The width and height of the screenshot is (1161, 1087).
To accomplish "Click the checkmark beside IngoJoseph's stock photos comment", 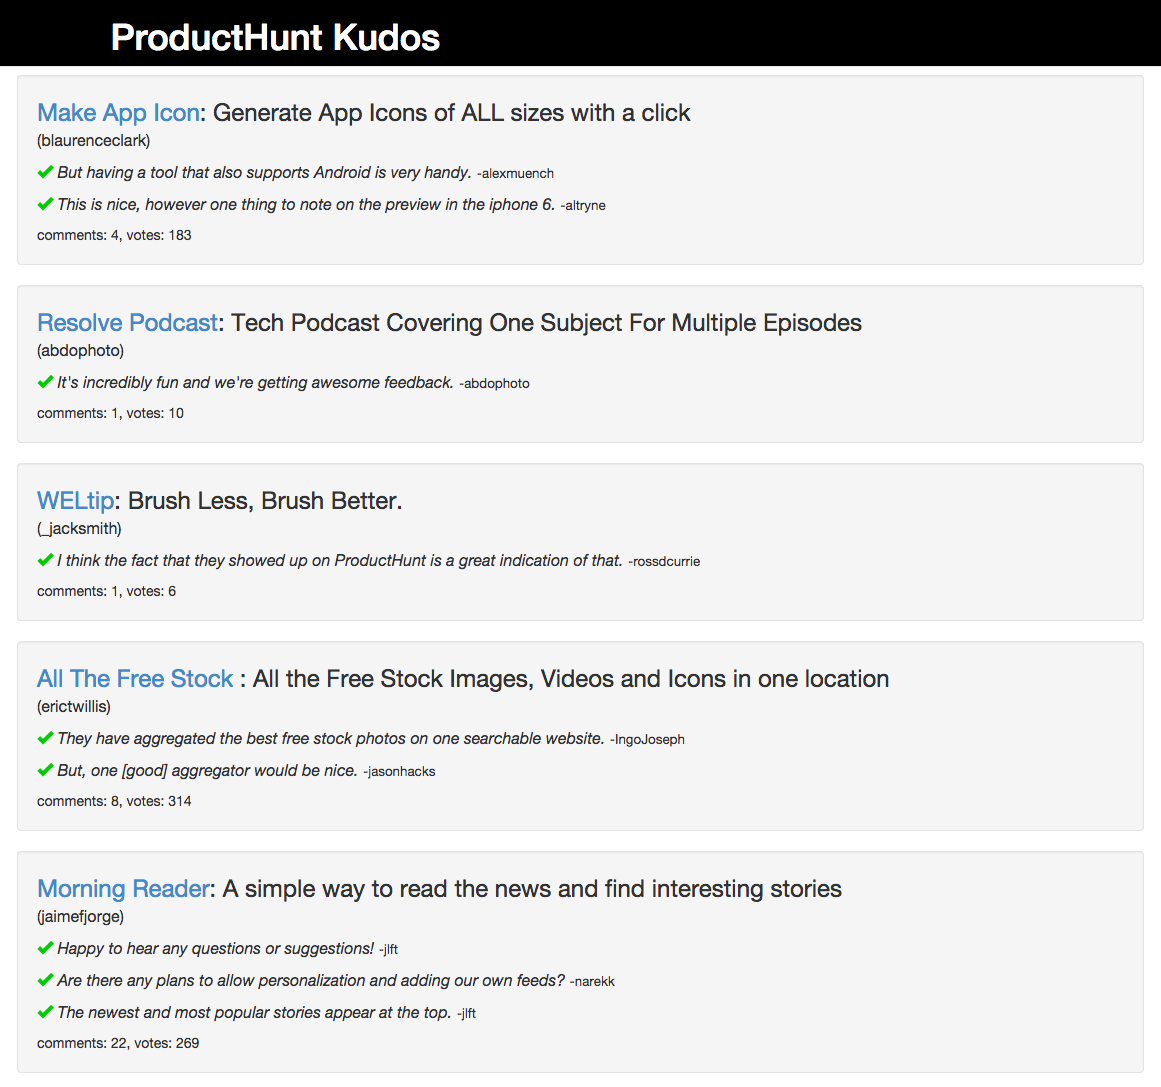I will [x=45, y=737].
